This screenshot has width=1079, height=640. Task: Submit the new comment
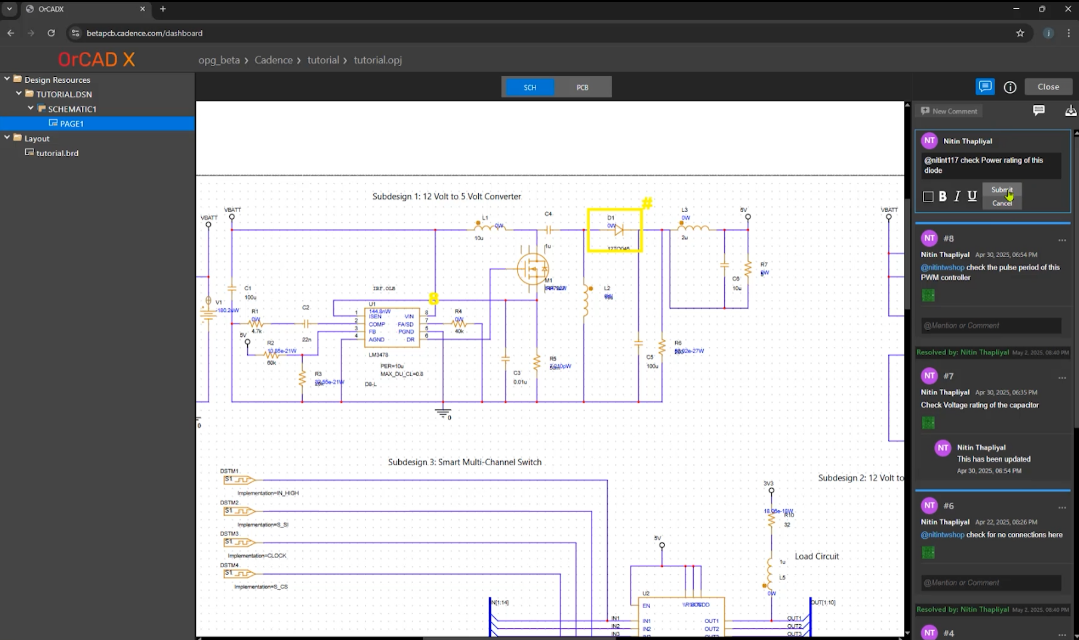[1001, 190]
